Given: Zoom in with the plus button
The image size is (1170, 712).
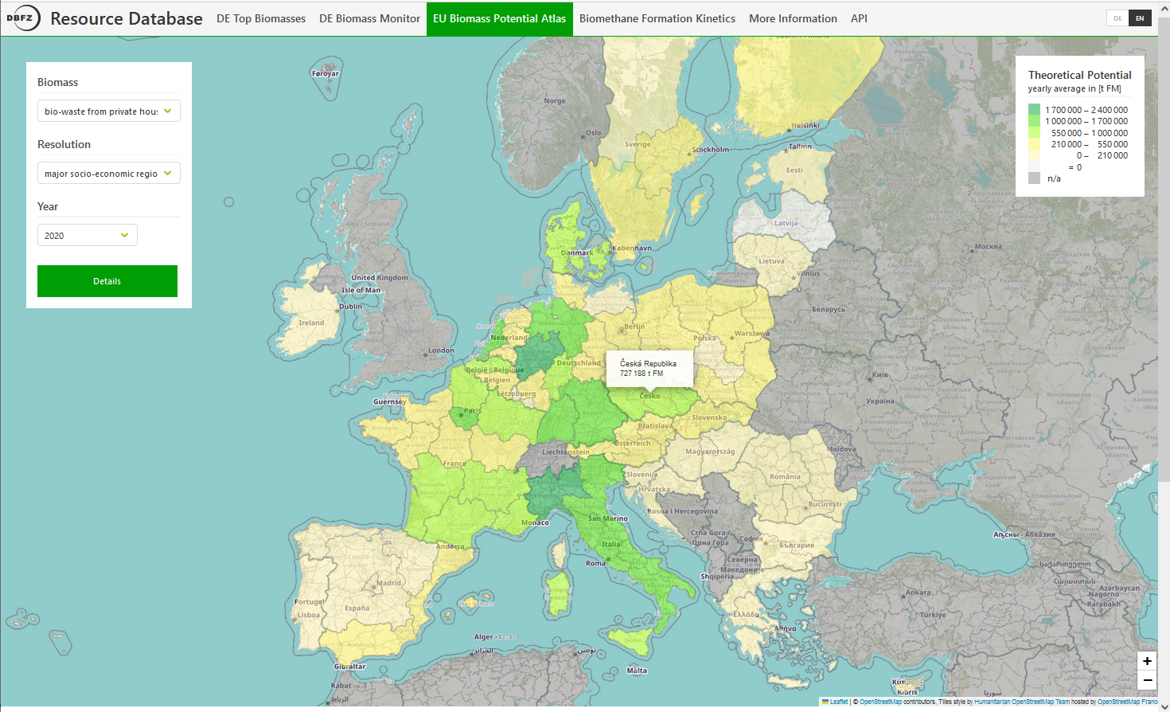Looking at the screenshot, I should pyautogui.click(x=1147, y=661).
